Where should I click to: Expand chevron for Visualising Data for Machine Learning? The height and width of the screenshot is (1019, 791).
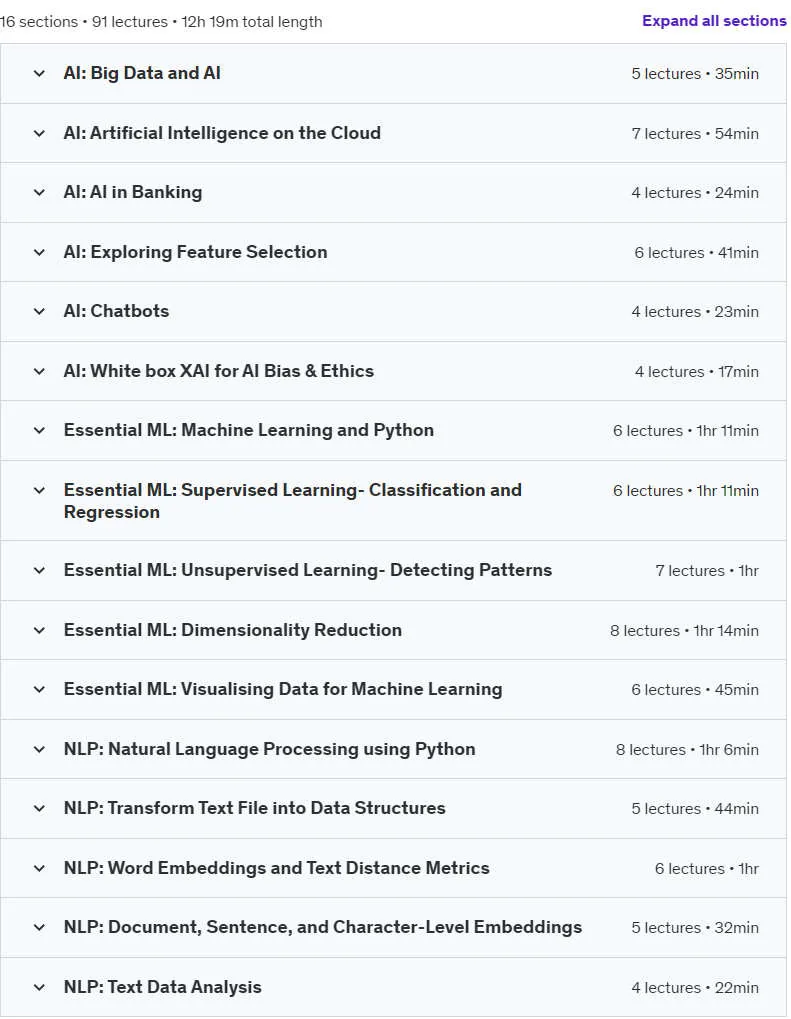[x=39, y=690]
